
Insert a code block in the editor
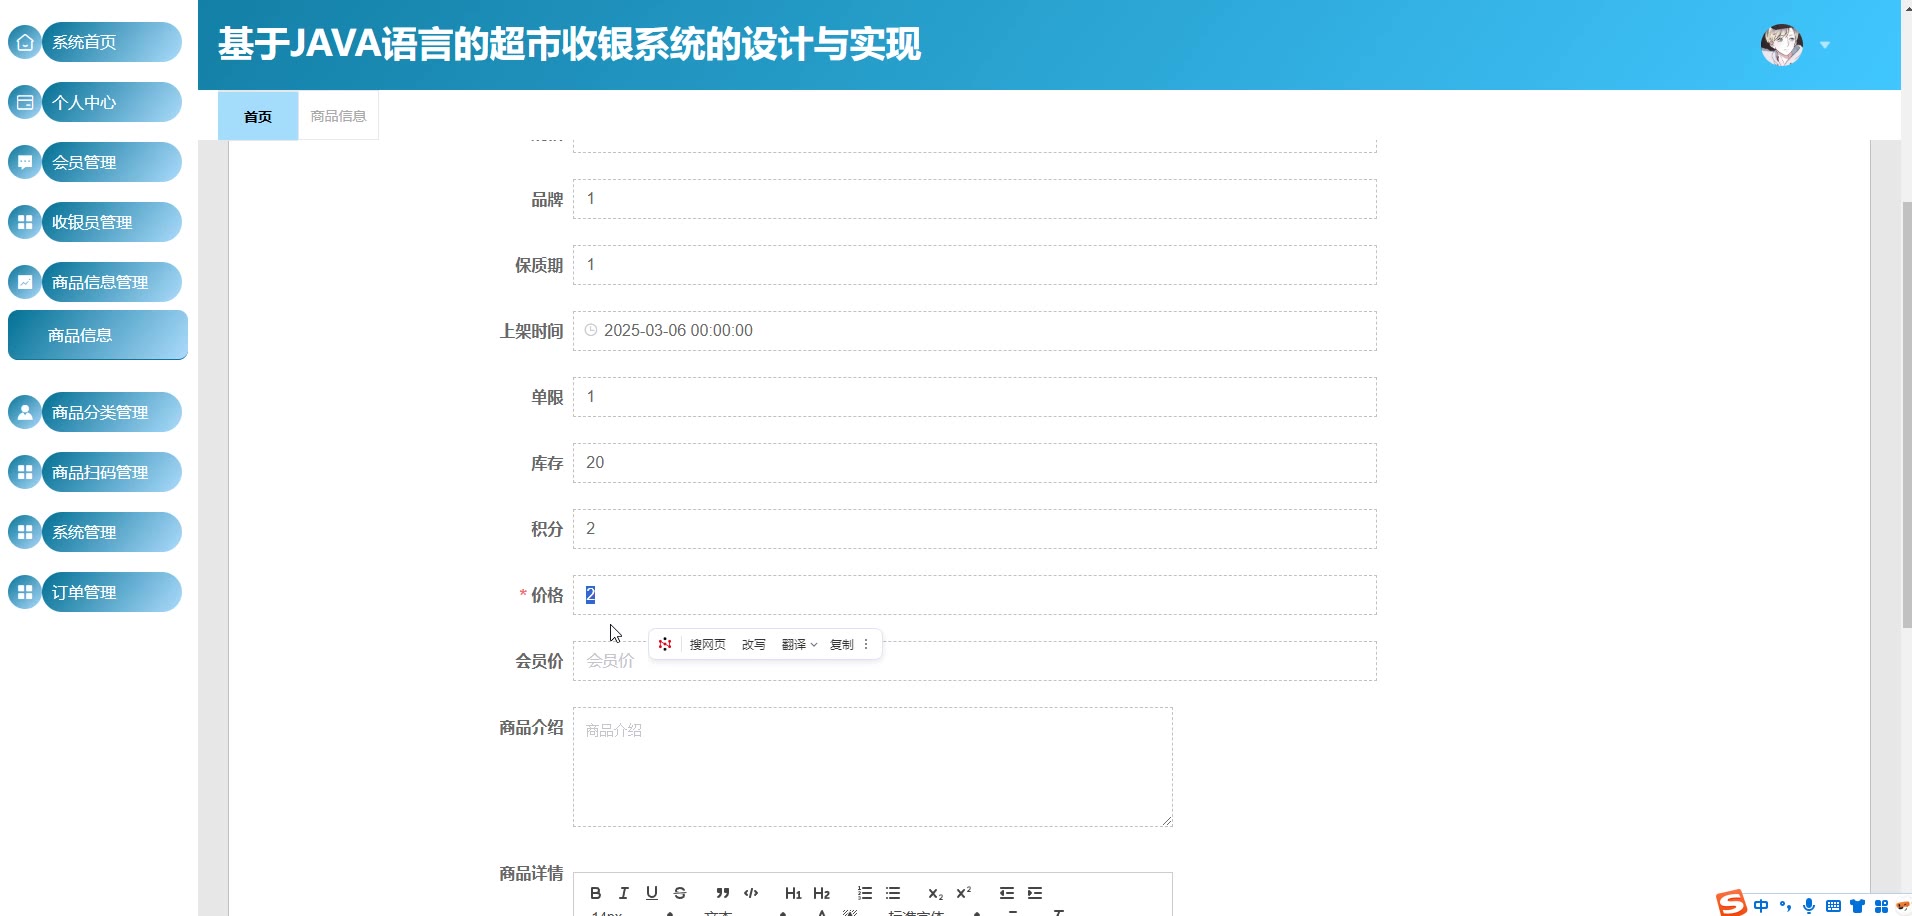751,893
